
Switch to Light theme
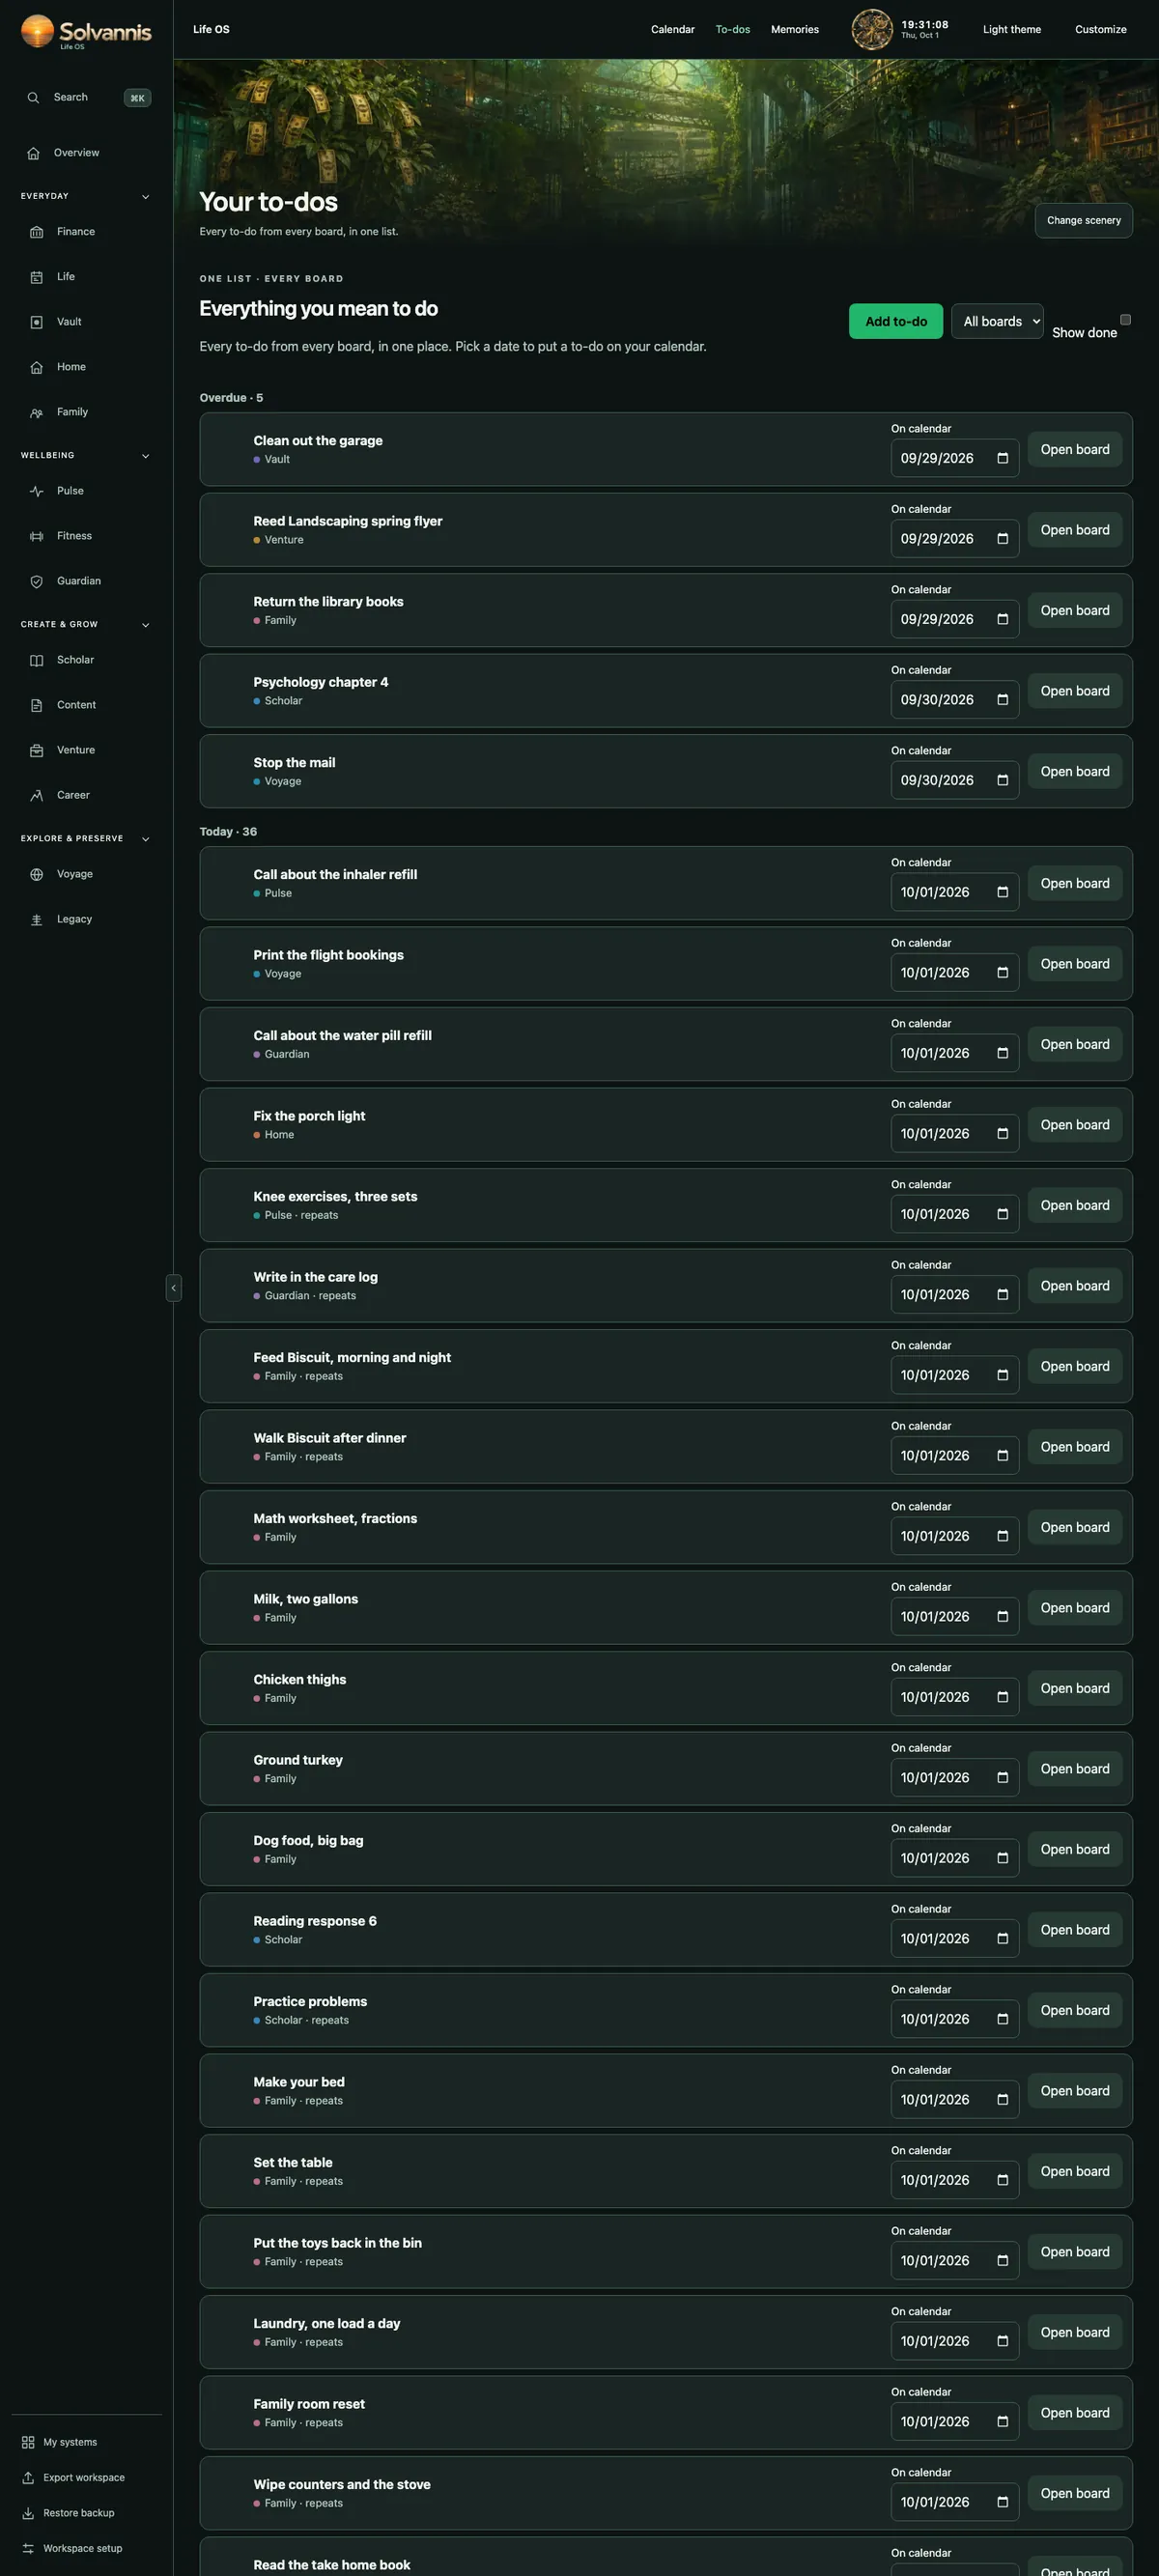(1011, 29)
